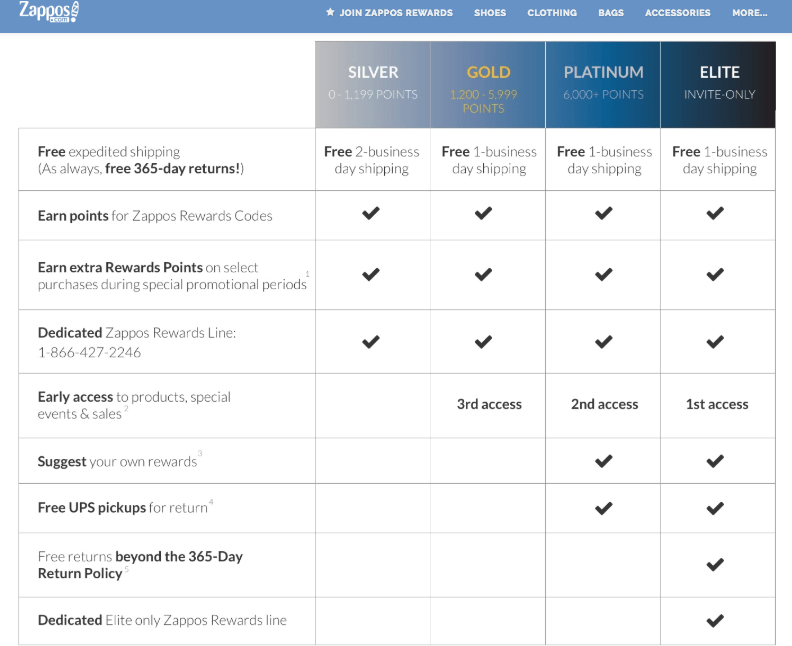This screenshot has width=792, height=646.
Task: Click 'Dedicated Elite only Zappos Rewards line' label
Action: pos(162,620)
